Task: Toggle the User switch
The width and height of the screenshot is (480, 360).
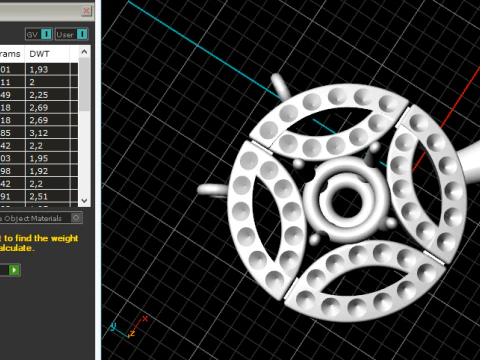Action: coord(71,34)
